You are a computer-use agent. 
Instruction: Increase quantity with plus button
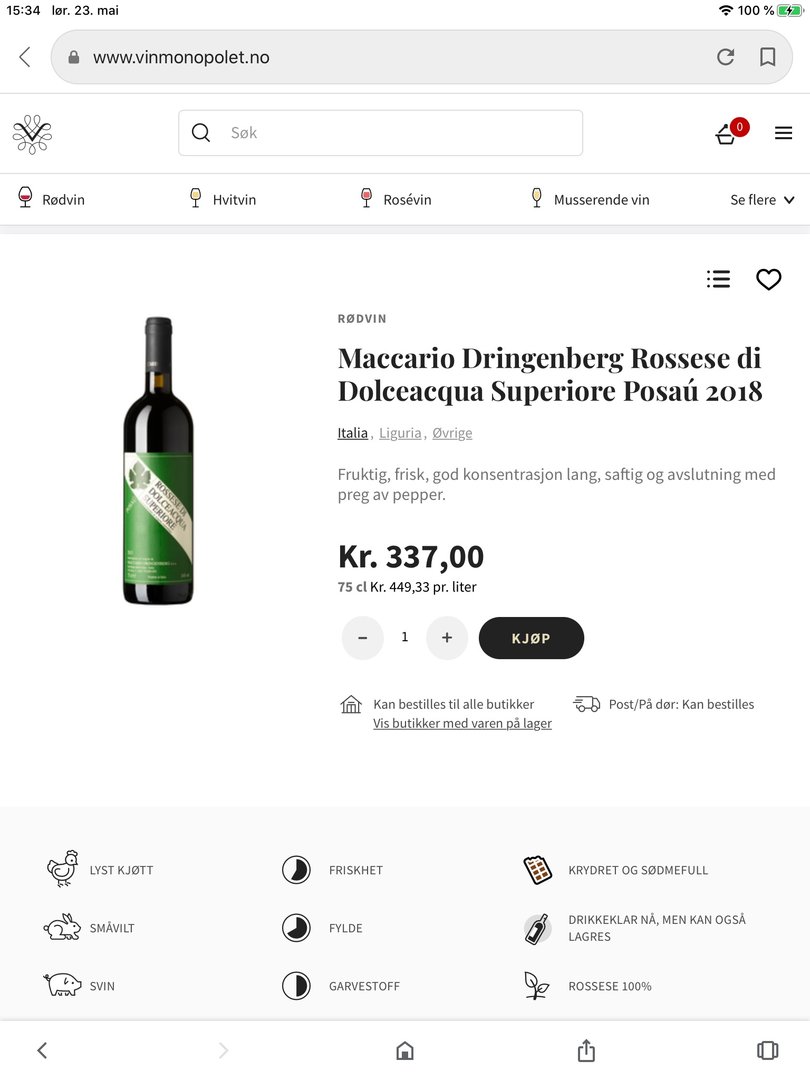(447, 638)
